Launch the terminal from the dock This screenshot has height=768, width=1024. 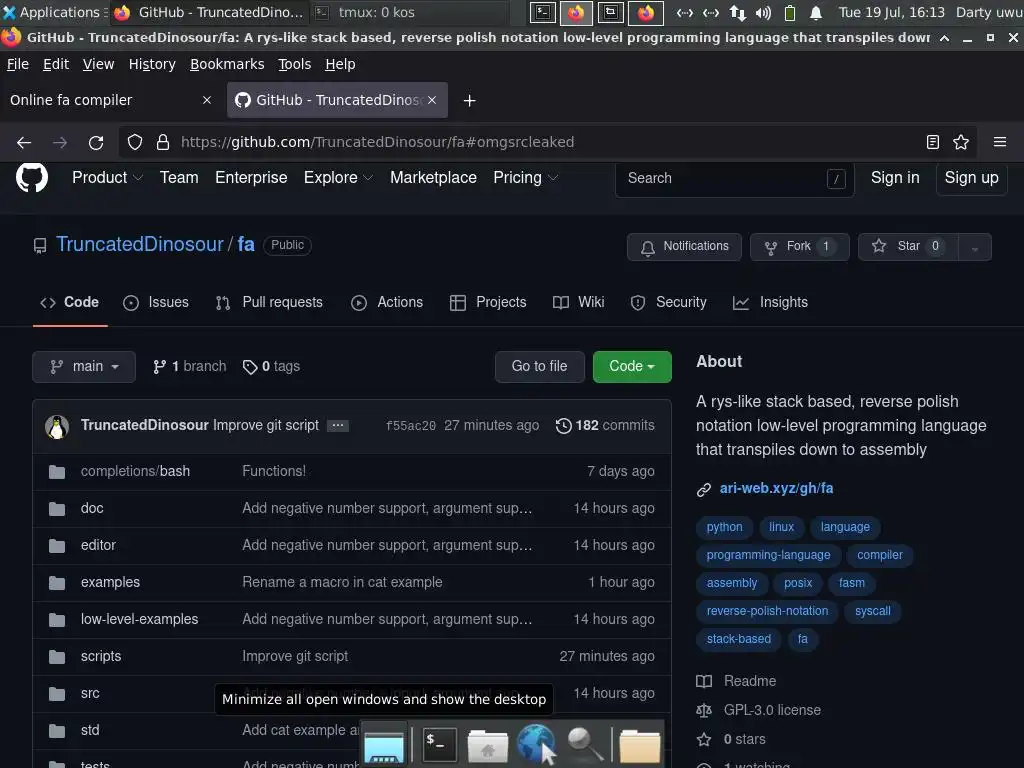pos(440,744)
